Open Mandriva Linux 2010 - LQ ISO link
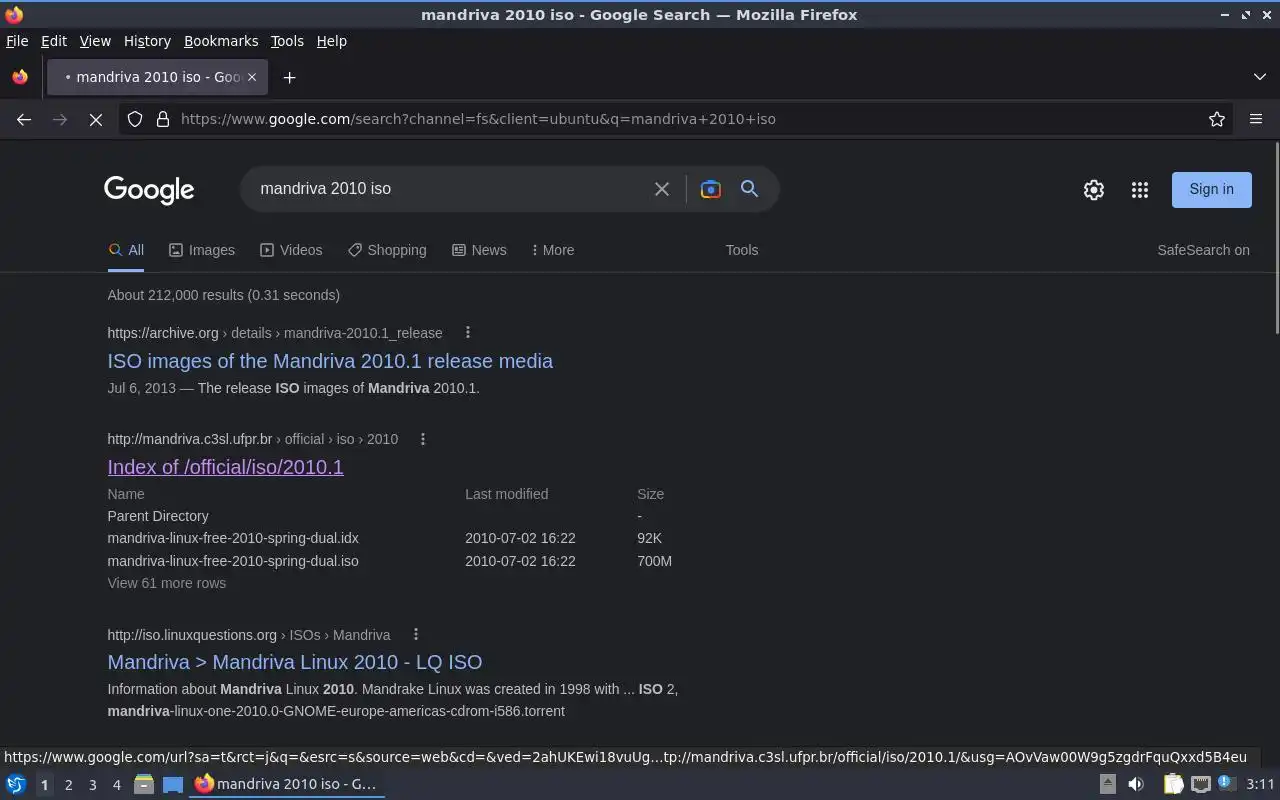Viewport: 1280px width, 800px height. [x=294, y=662]
